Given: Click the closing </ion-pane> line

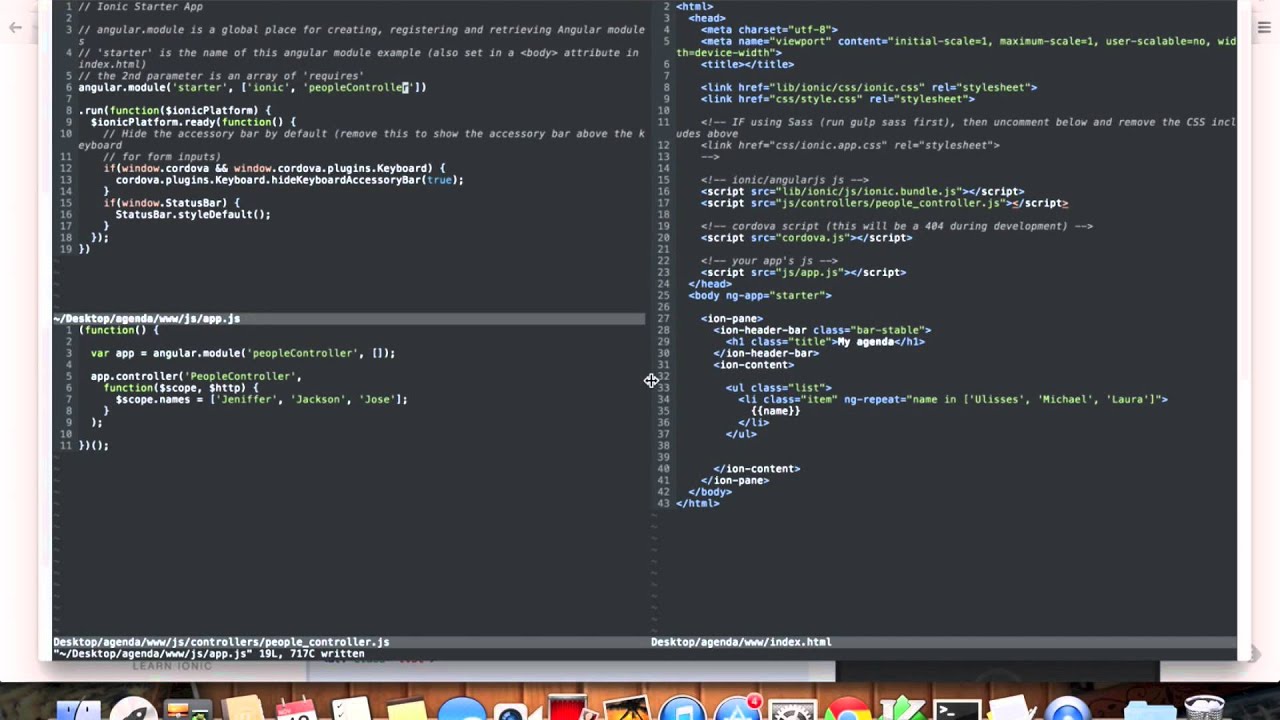Looking at the screenshot, I should click(734, 480).
